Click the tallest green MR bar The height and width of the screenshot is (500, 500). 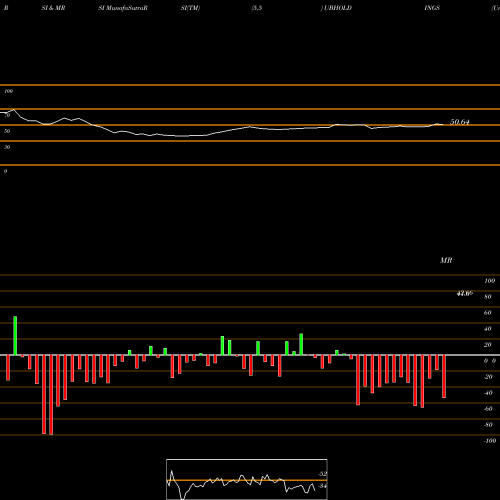tap(15, 336)
